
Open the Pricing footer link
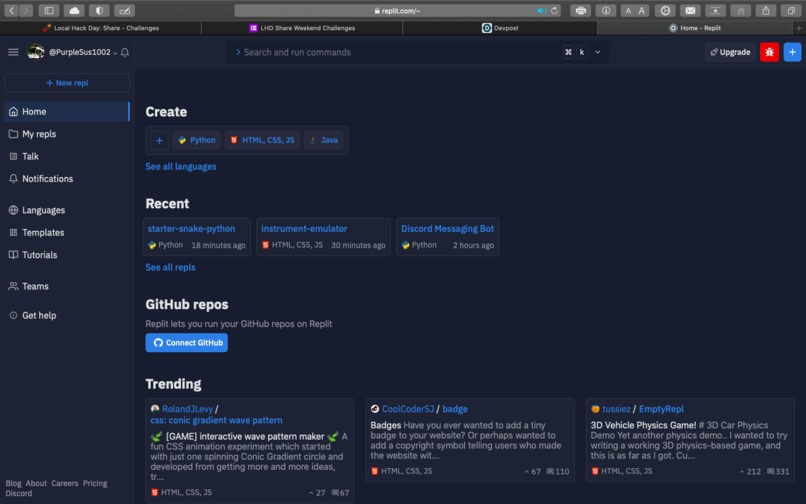point(95,483)
